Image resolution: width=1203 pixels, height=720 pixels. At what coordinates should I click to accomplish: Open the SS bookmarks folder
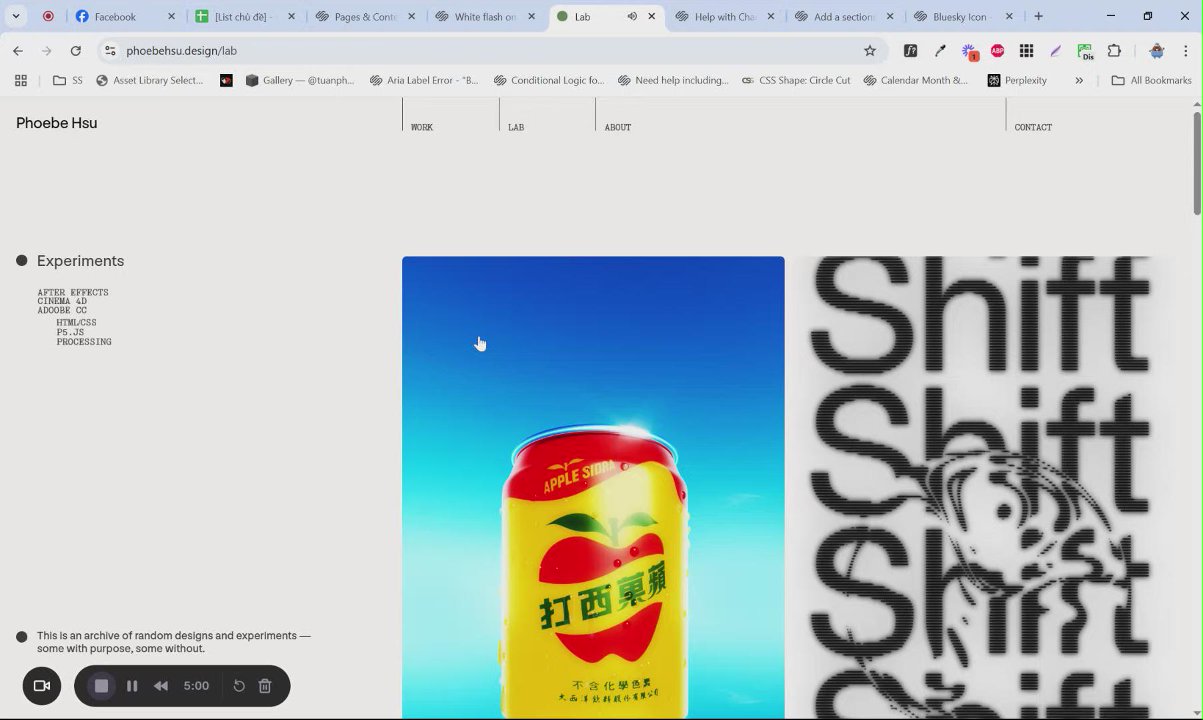pos(68,80)
